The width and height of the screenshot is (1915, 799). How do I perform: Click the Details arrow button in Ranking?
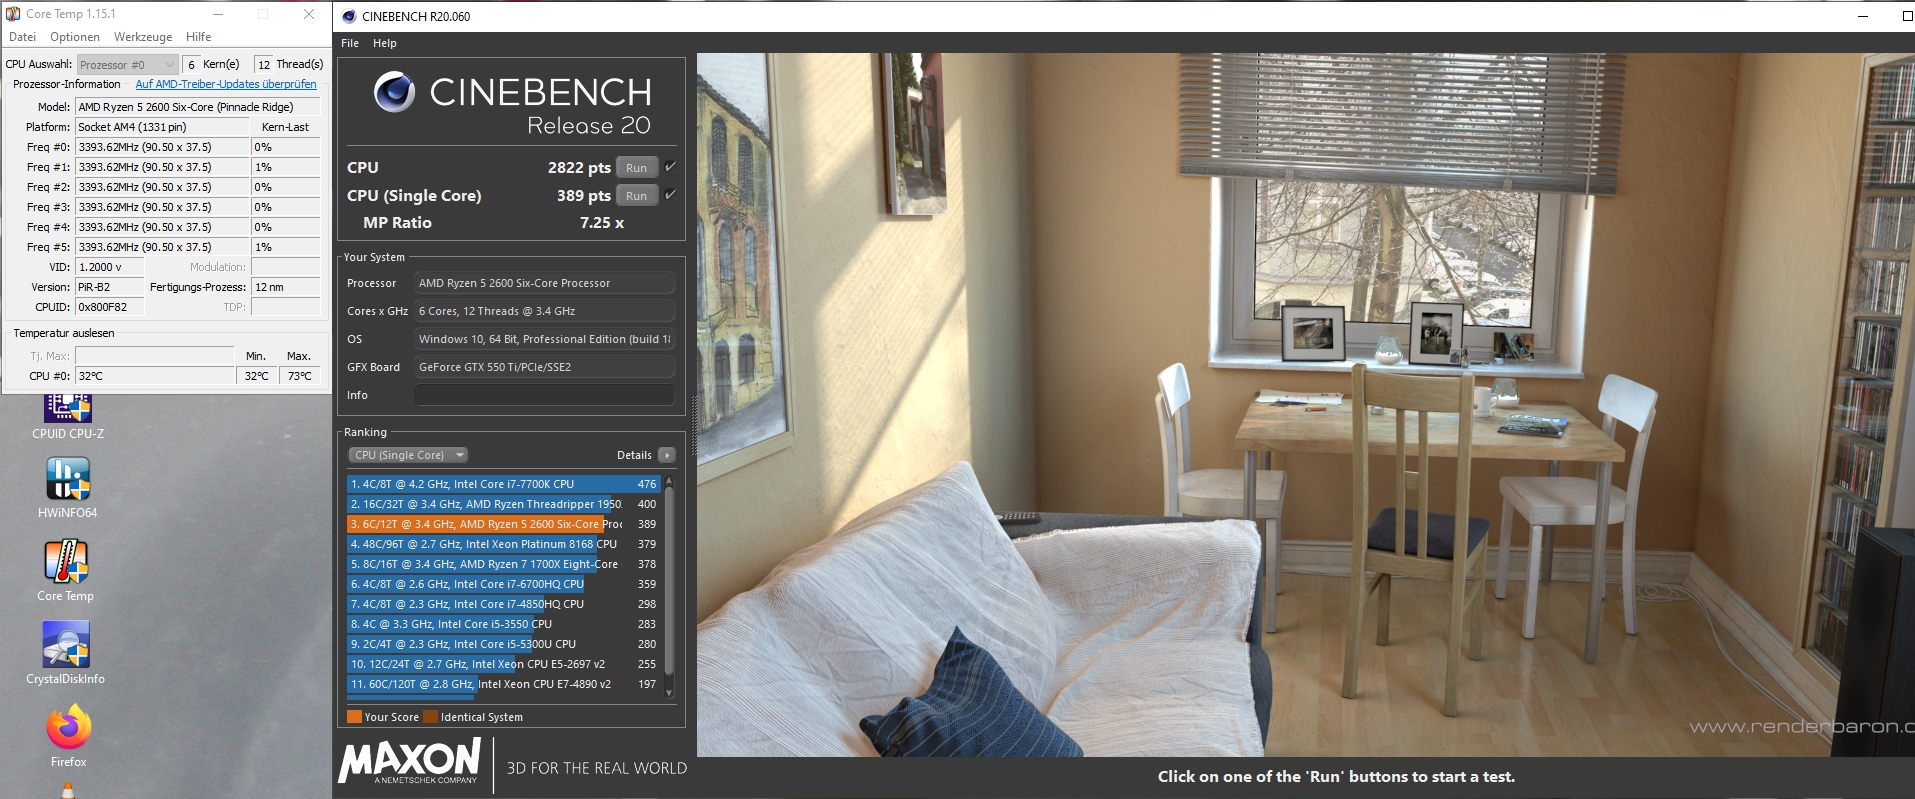[667, 455]
